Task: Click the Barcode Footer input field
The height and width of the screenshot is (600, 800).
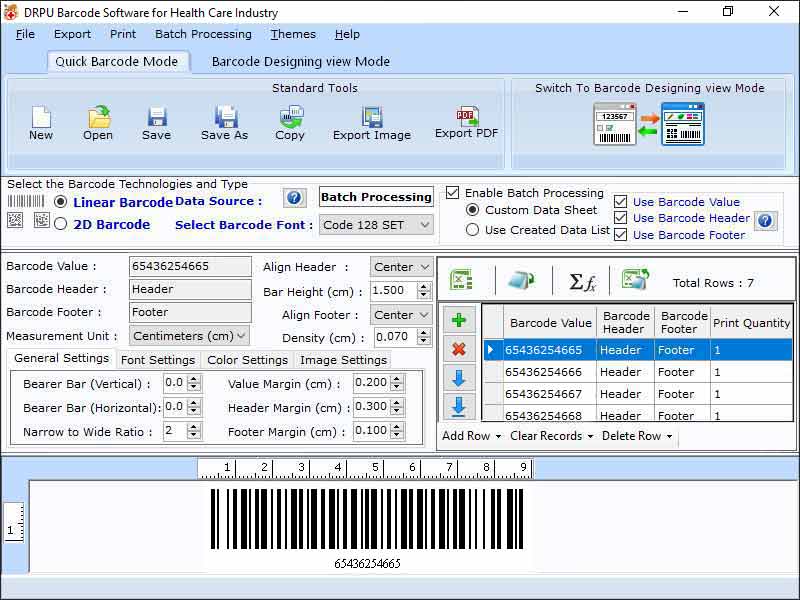Action: point(190,312)
